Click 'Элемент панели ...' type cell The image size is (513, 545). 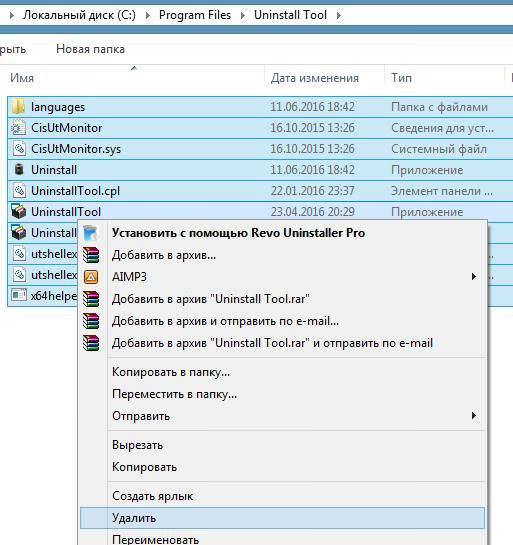point(442,191)
